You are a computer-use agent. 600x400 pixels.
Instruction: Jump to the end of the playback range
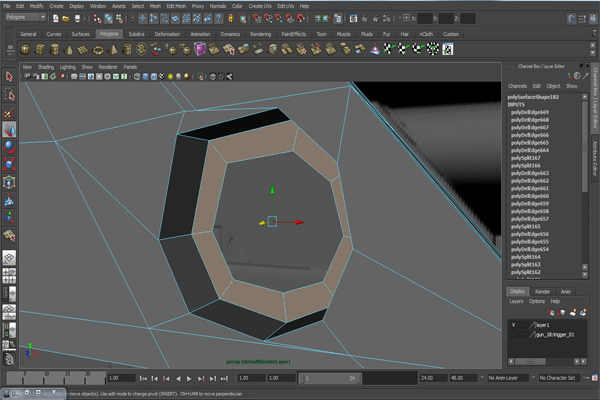[224, 379]
